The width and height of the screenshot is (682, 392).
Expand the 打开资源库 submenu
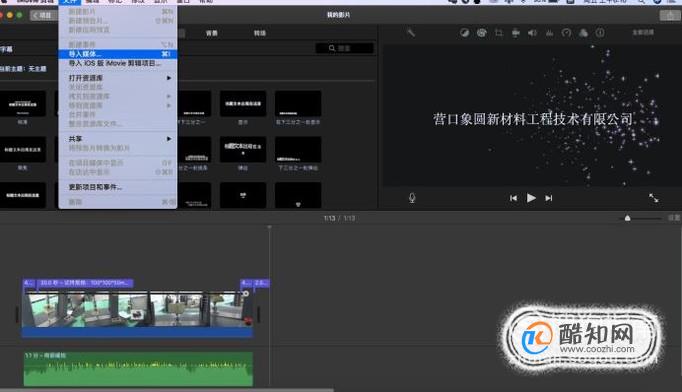pyautogui.click(x=117, y=78)
